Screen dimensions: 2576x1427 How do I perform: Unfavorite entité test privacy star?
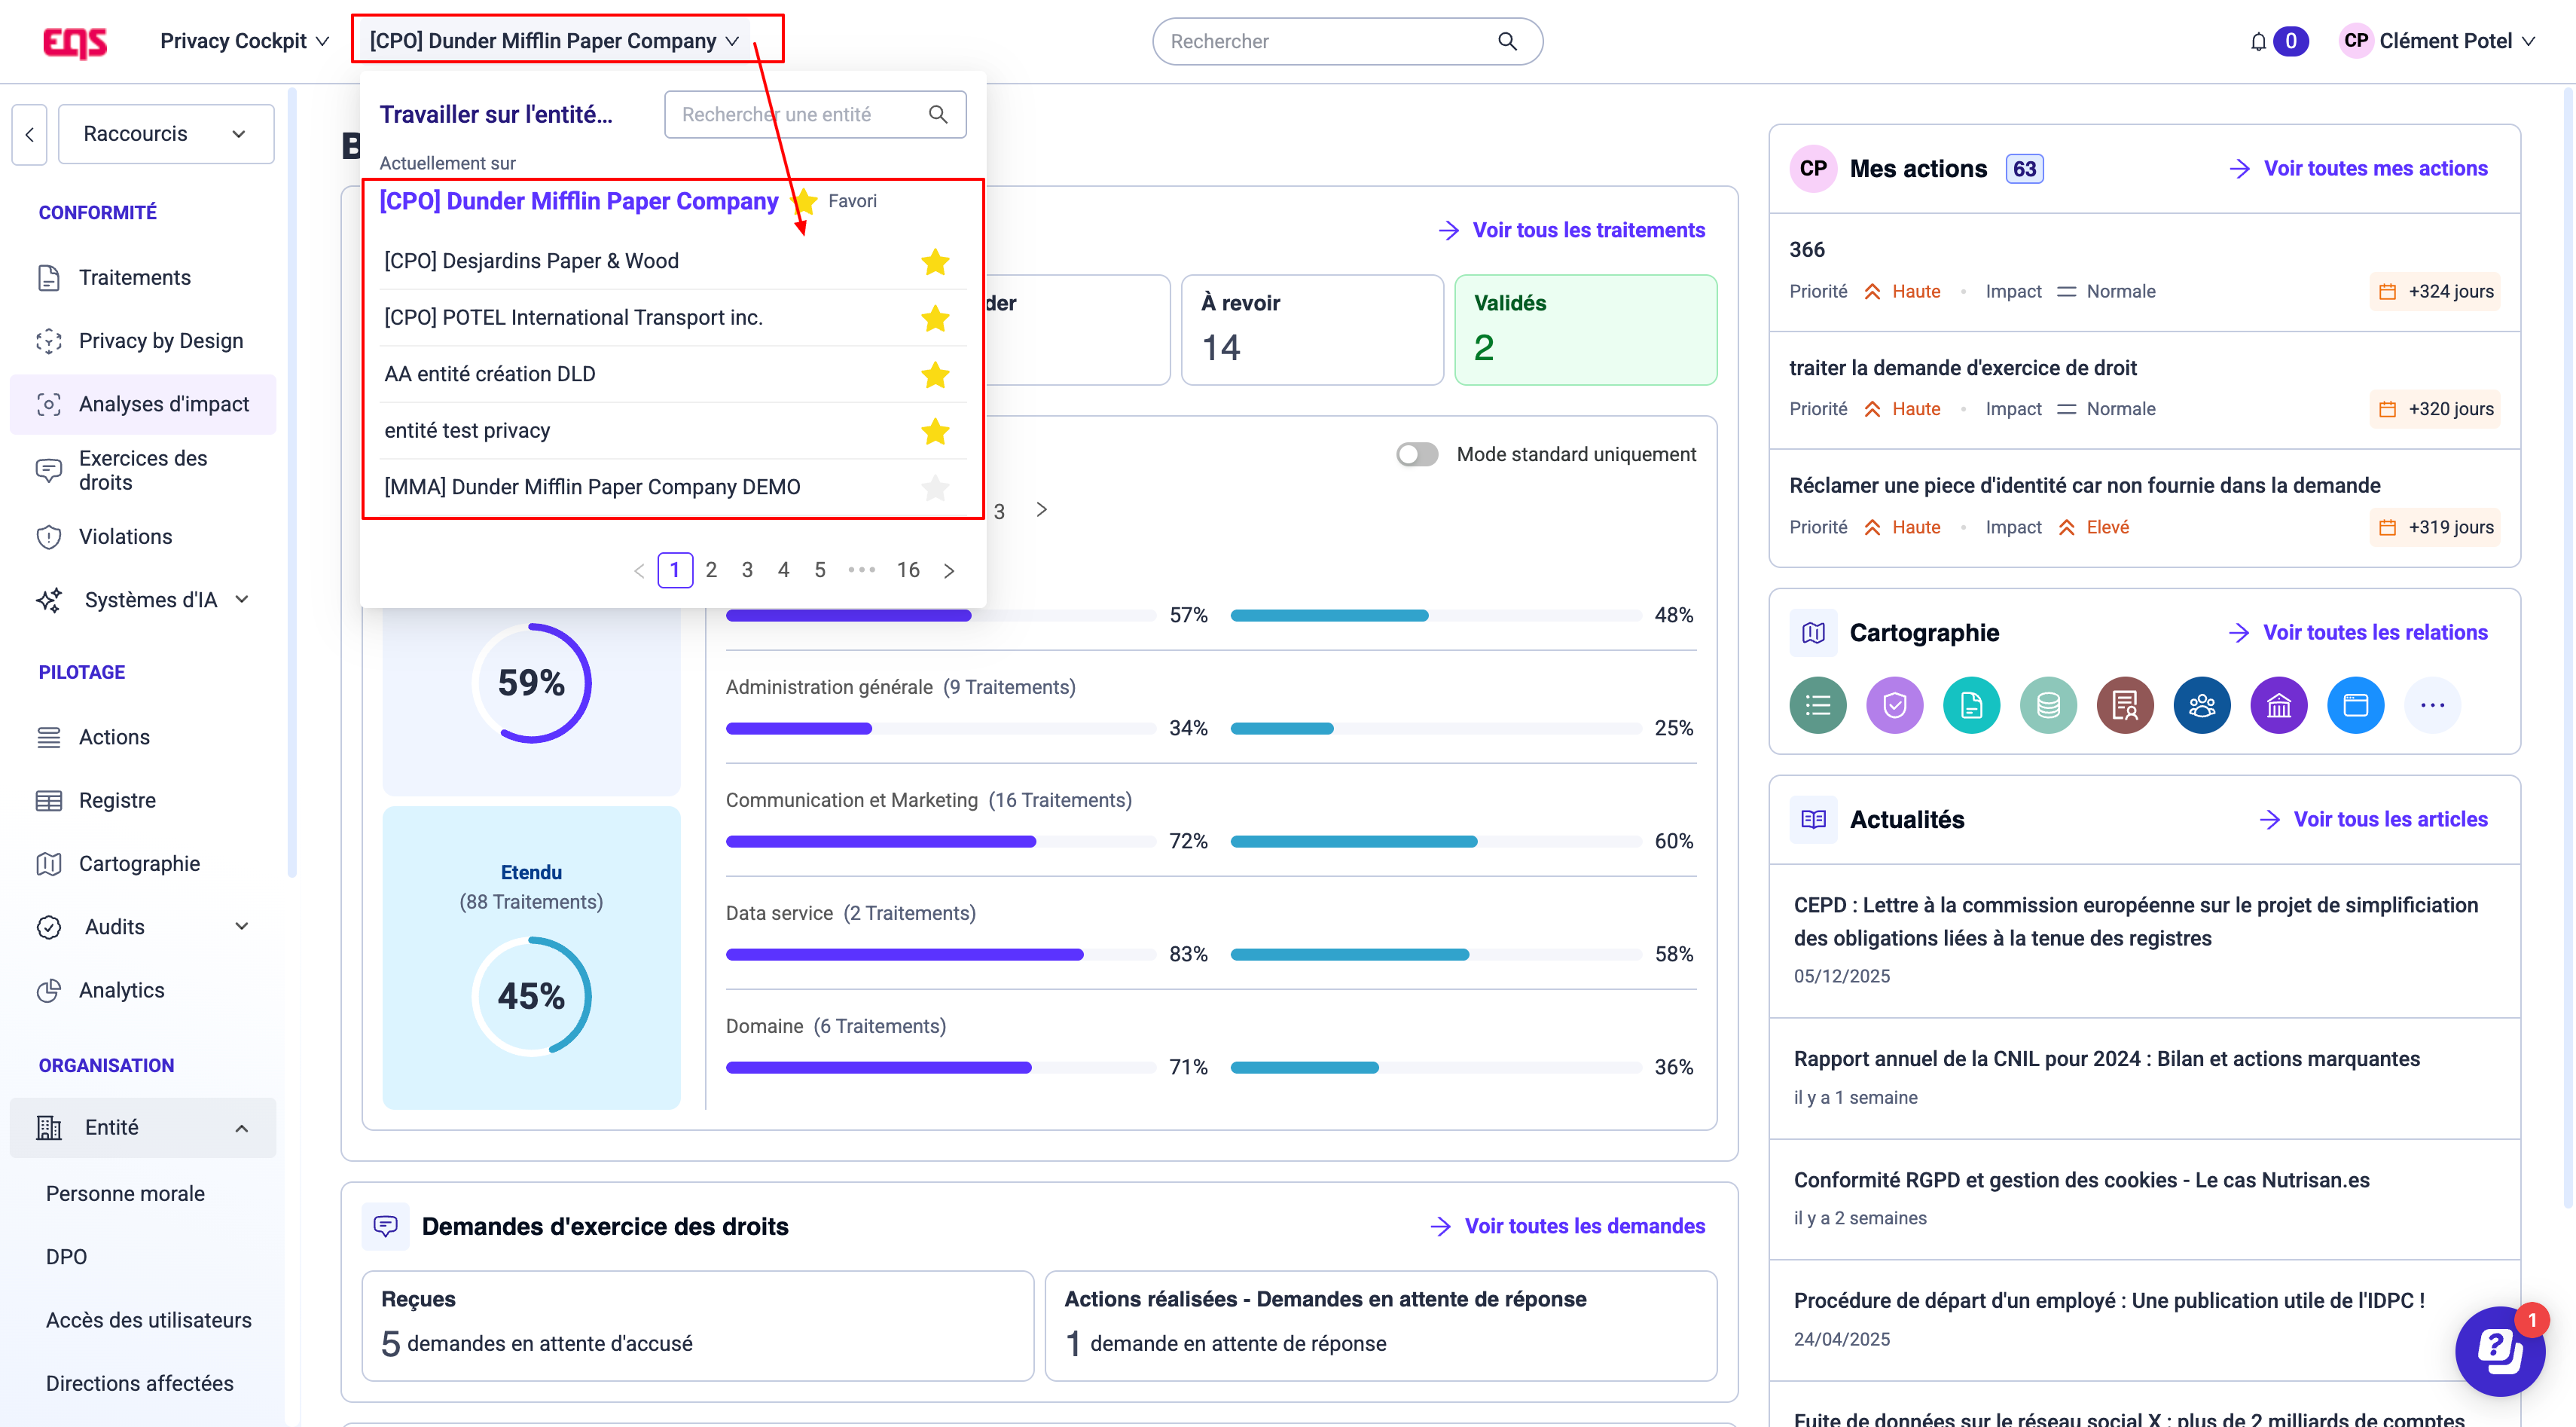tap(935, 431)
